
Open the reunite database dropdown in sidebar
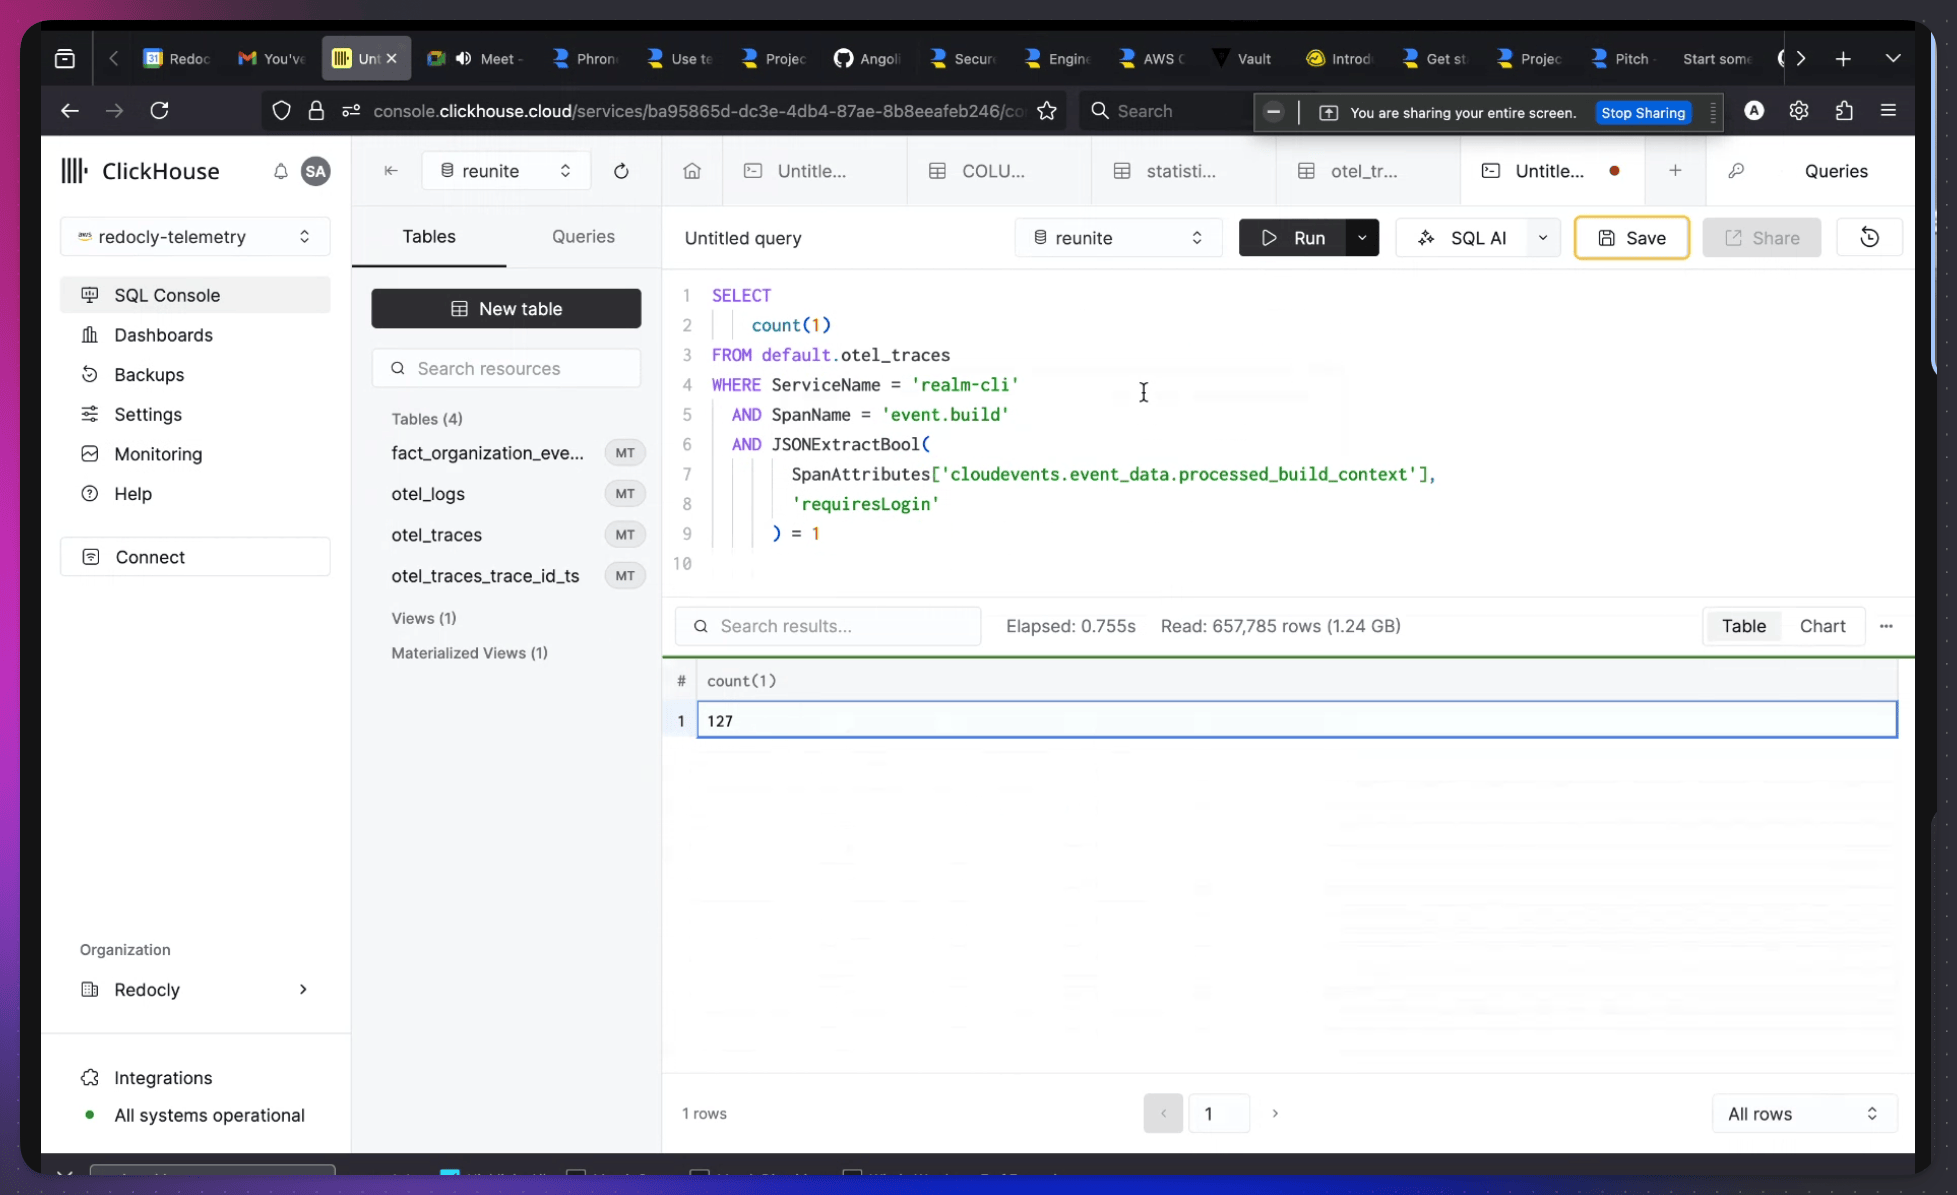506,171
